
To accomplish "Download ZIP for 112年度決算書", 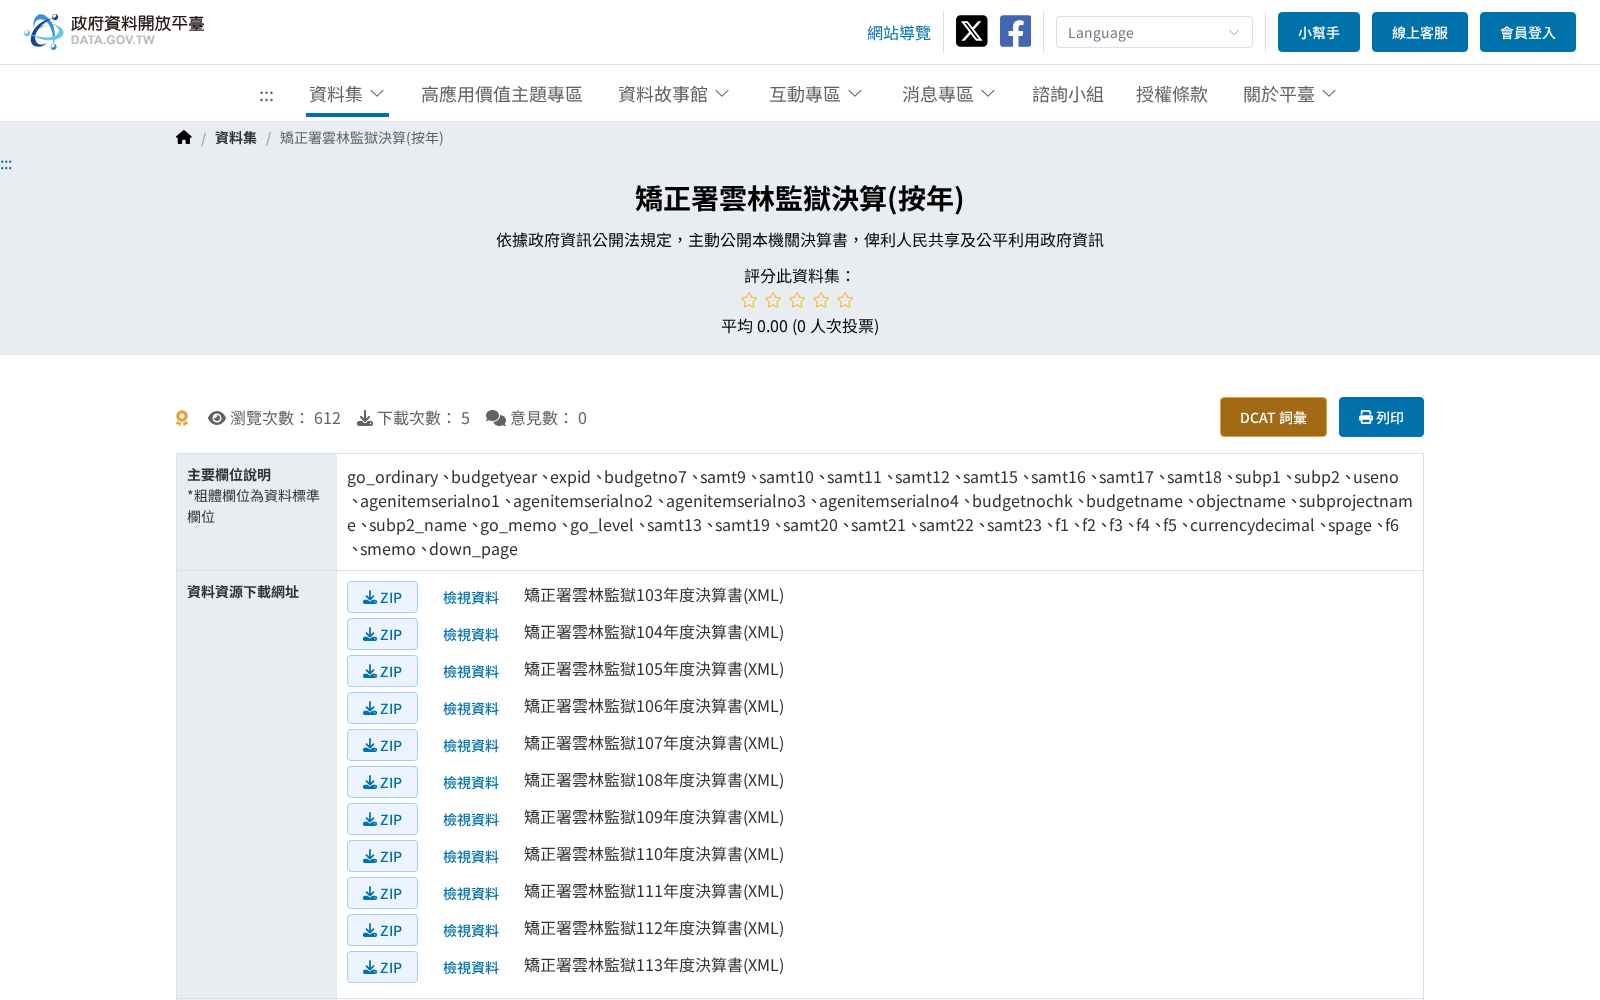I will click(382, 930).
